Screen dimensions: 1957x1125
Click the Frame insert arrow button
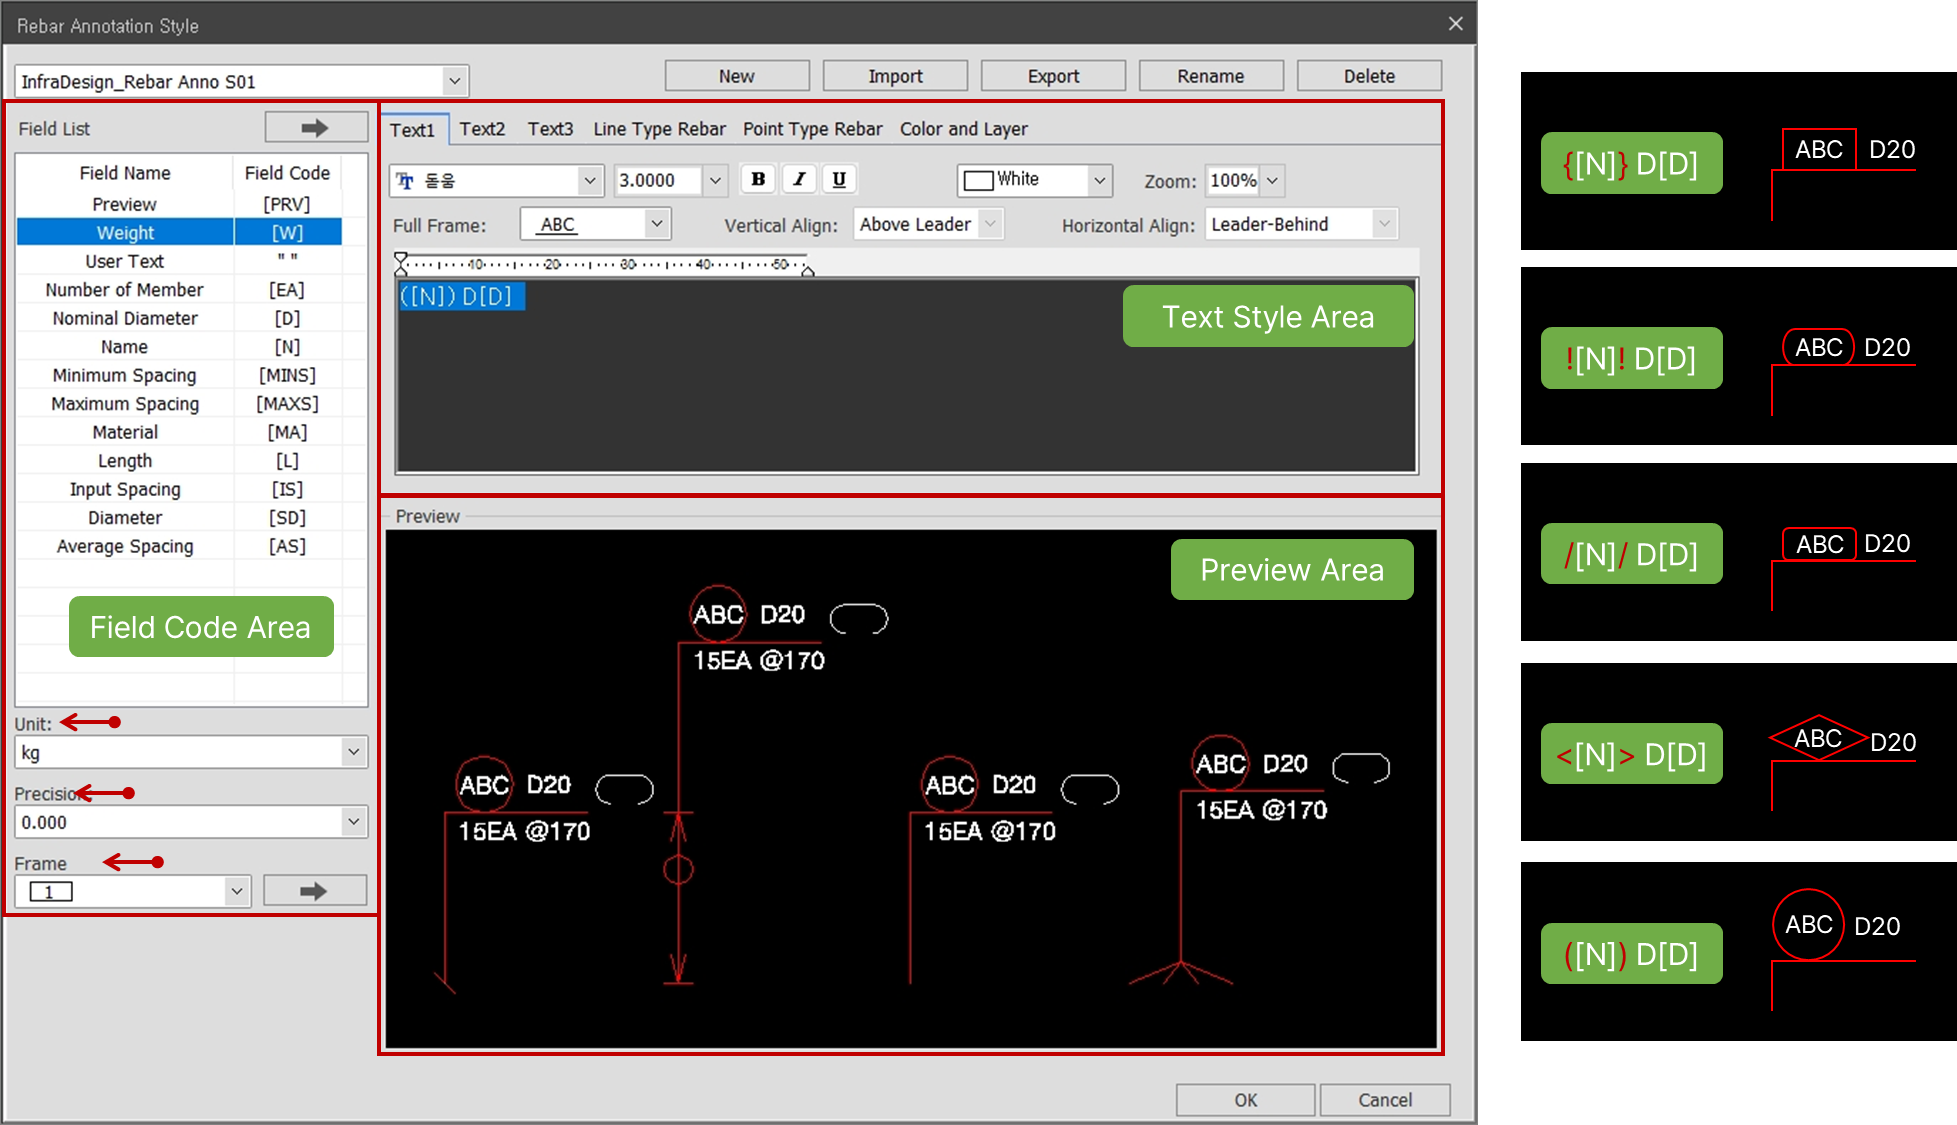click(x=314, y=891)
